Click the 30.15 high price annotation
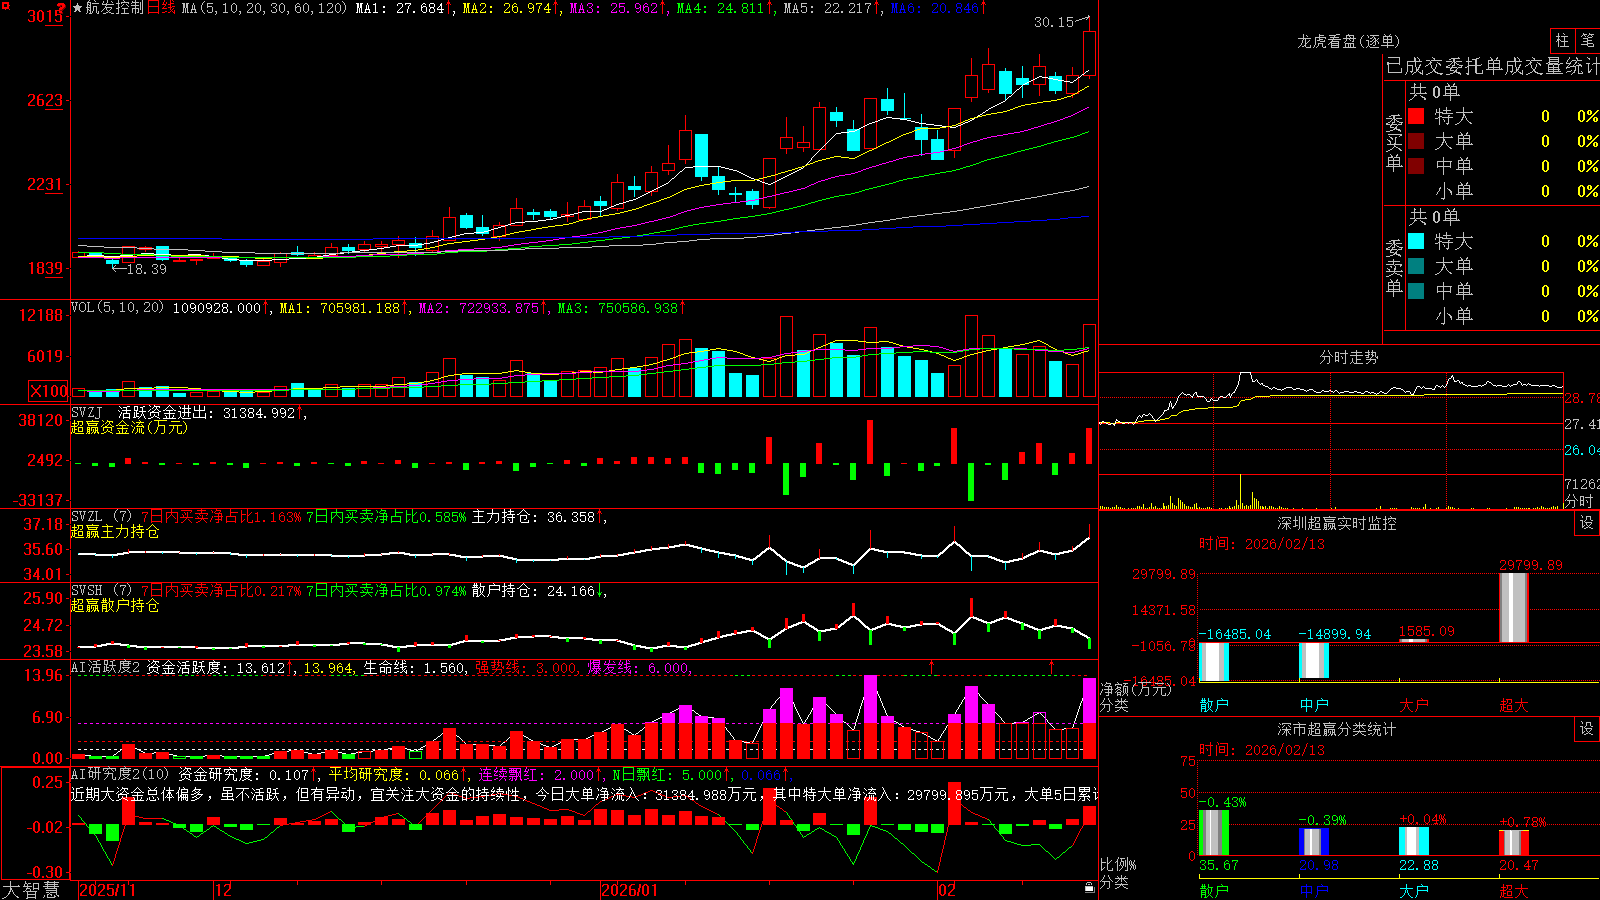The image size is (1600, 900). tap(1054, 22)
